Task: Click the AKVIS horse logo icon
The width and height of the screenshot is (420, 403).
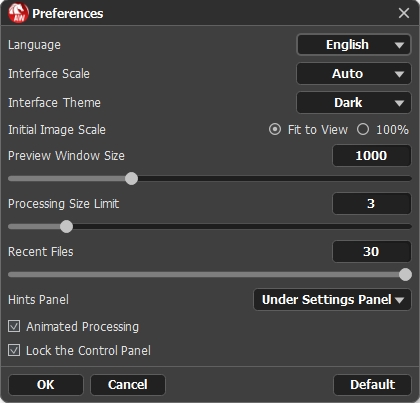Action: (18, 13)
